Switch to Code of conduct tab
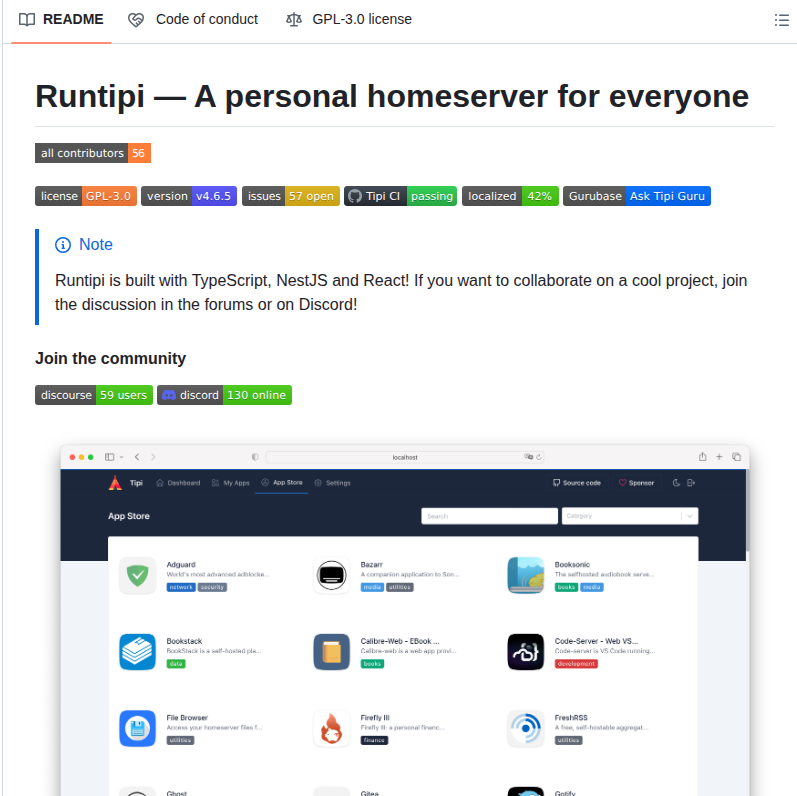797x796 pixels. (193, 19)
